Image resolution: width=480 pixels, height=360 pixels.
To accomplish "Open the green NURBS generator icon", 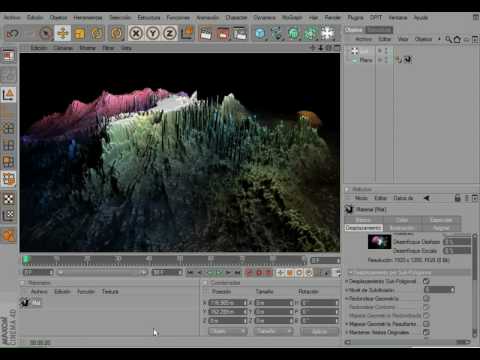I will (x=294, y=34).
